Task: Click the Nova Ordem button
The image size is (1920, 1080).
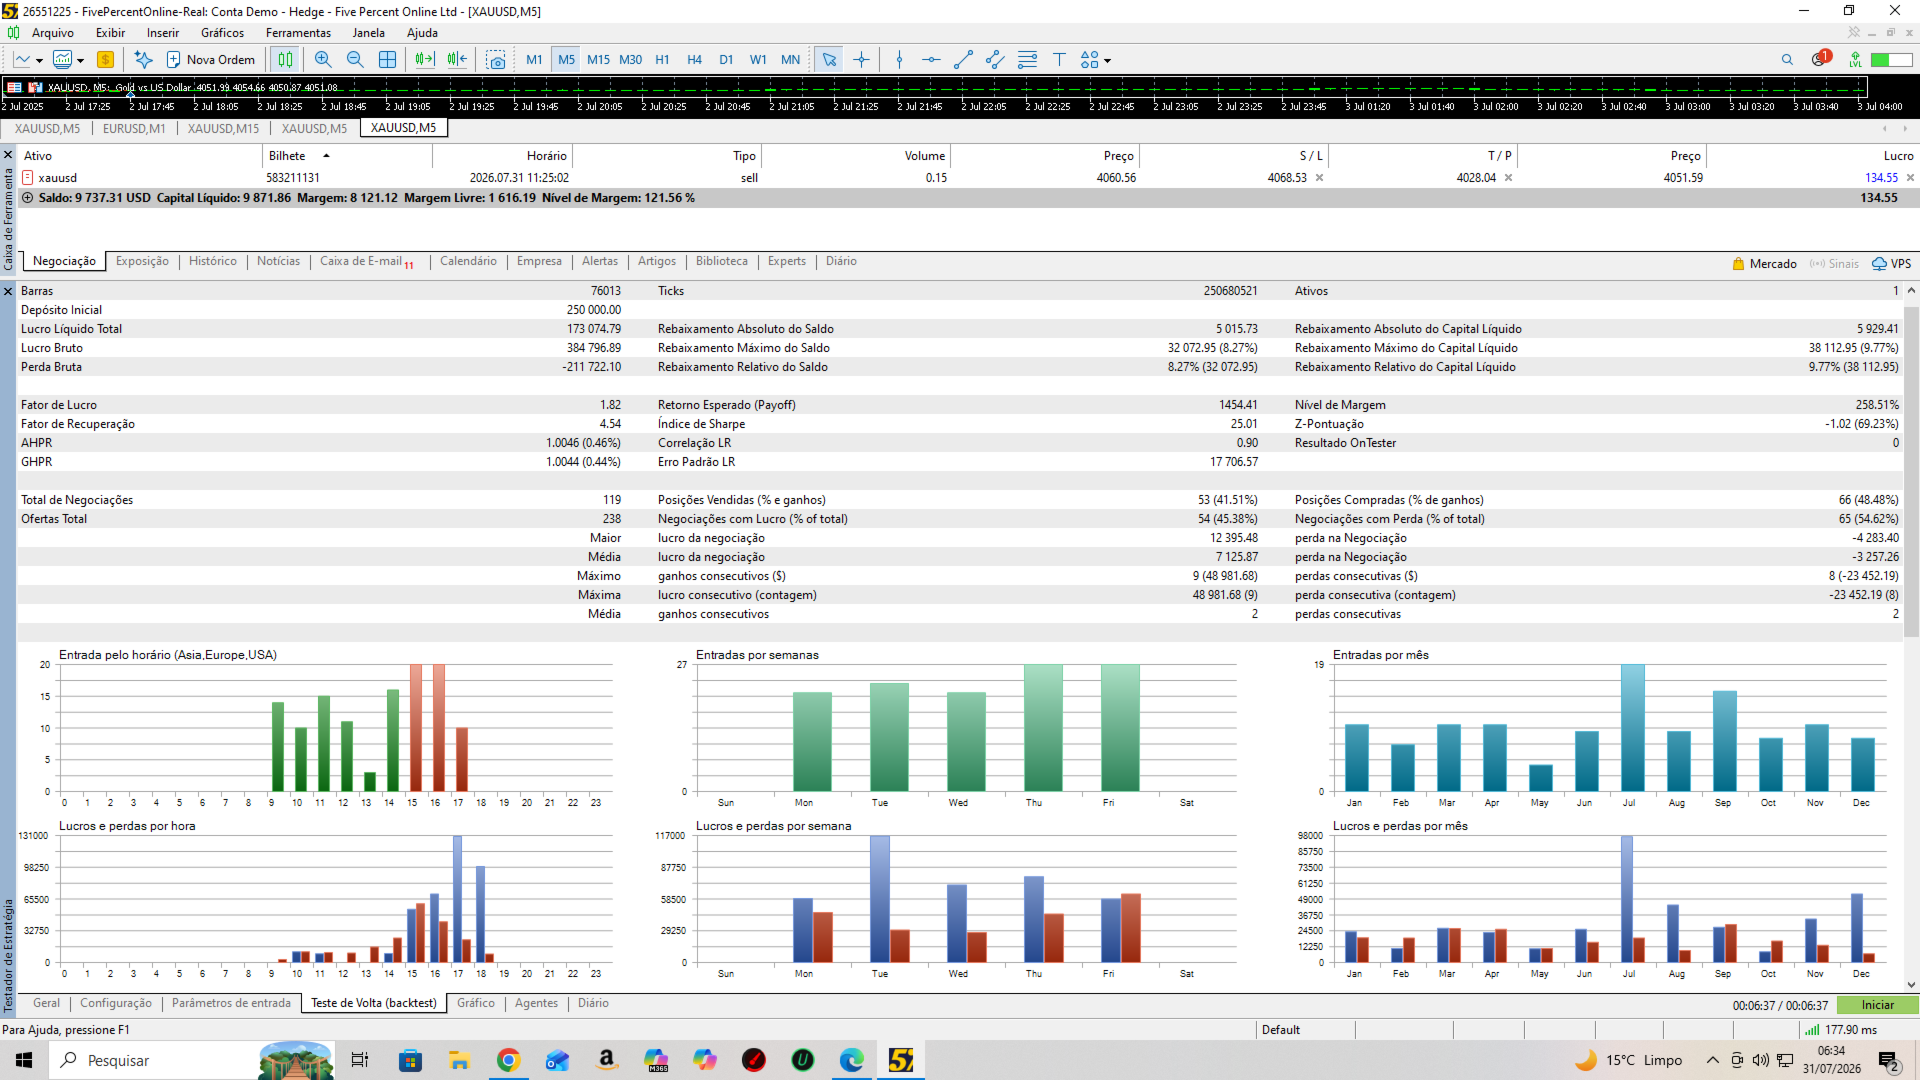Action: coord(211,60)
